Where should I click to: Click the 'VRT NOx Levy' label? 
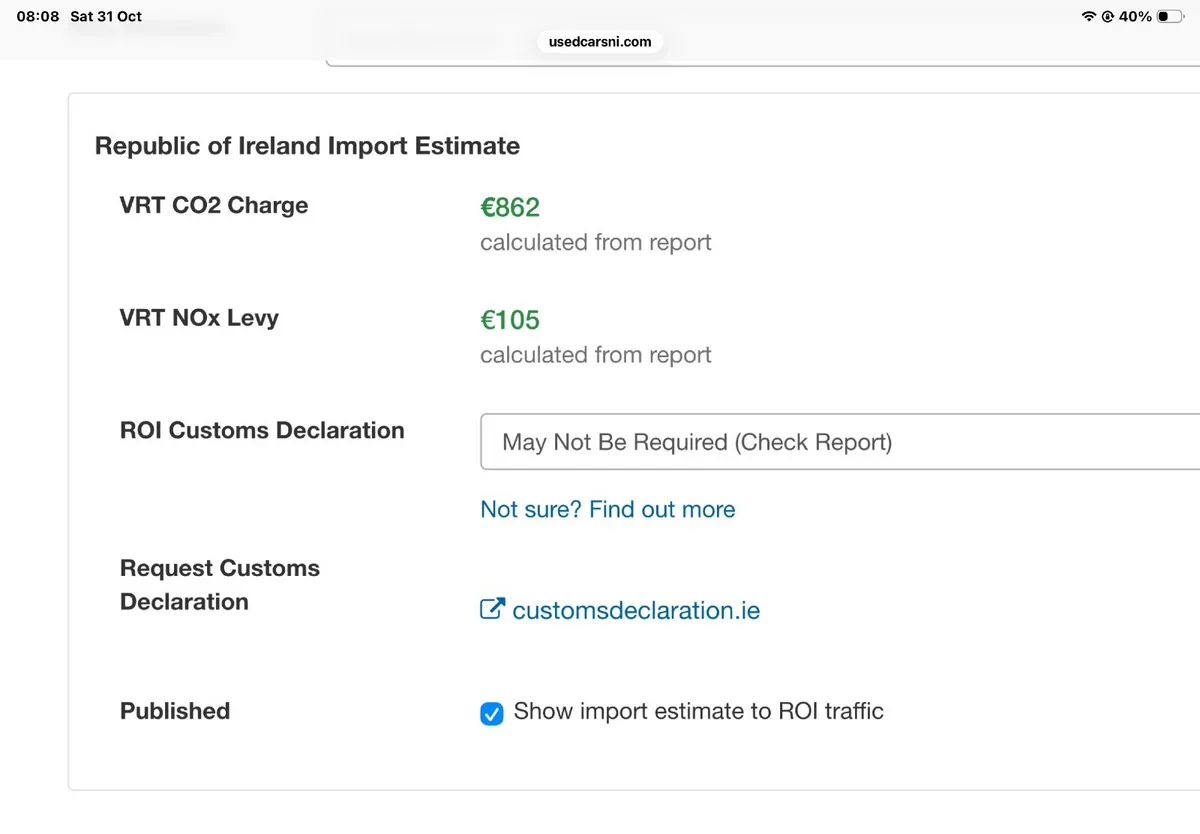pyautogui.click(x=199, y=318)
